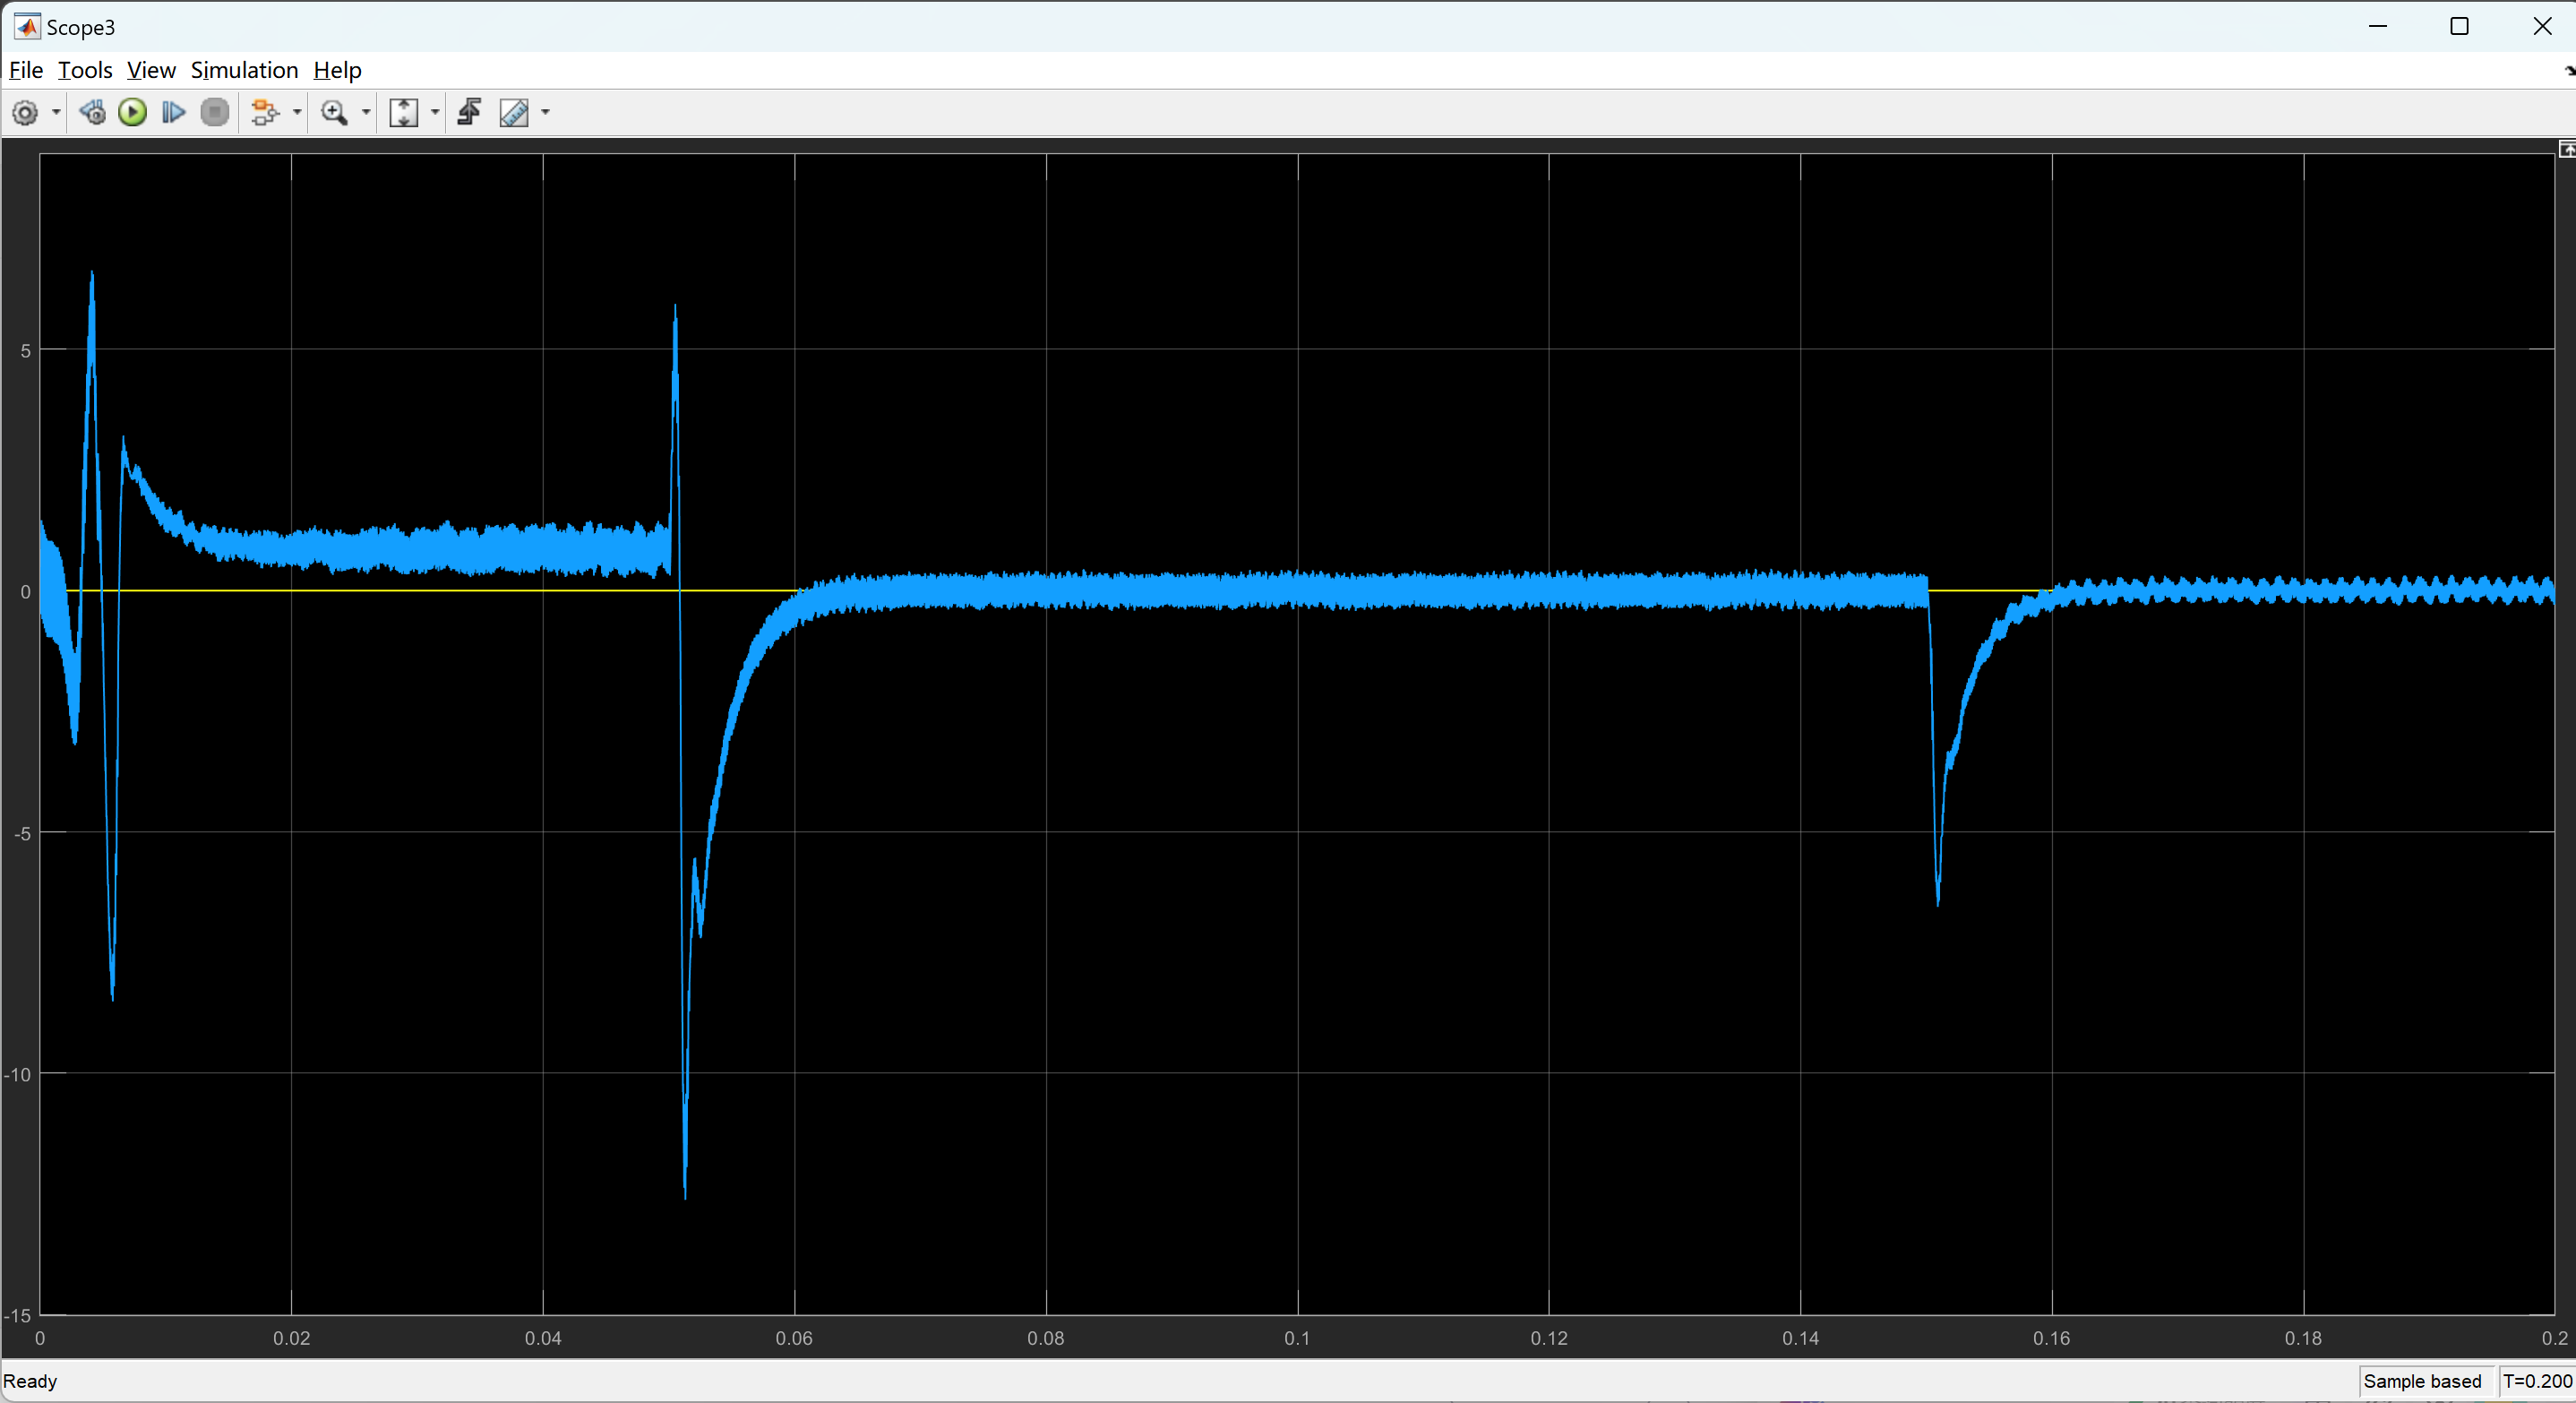Image resolution: width=2576 pixels, height=1403 pixels.
Task: Expand the Zoom tool dropdown arrow
Action: pos(366,113)
